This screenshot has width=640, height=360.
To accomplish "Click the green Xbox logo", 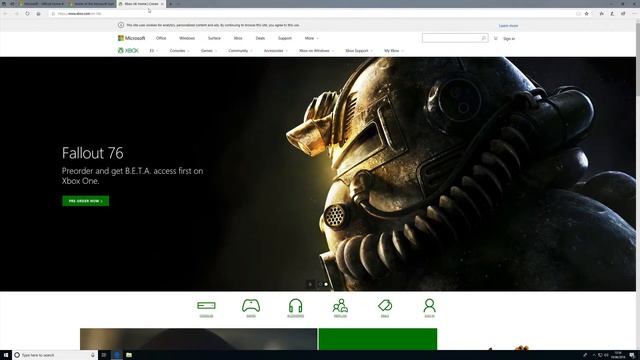I will point(128,51).
